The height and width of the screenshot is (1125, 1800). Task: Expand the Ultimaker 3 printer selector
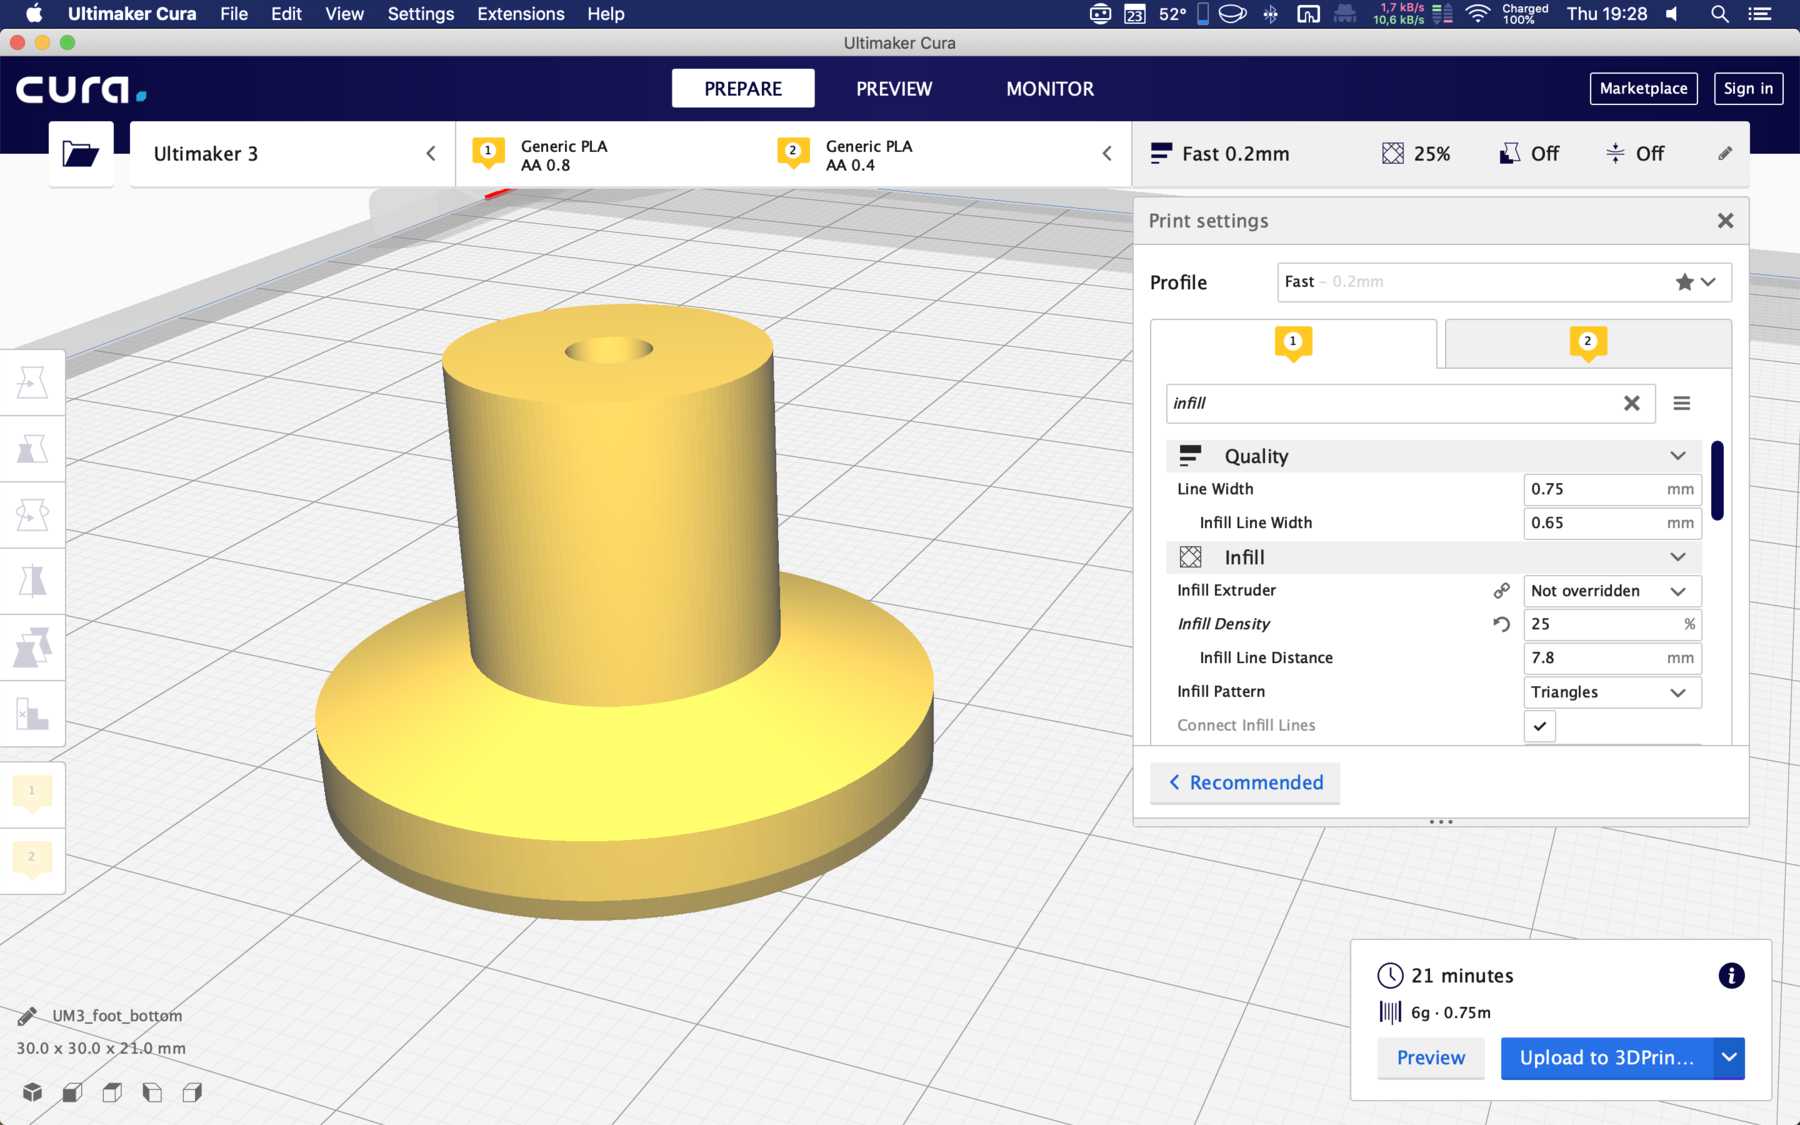tap(292, 154)
